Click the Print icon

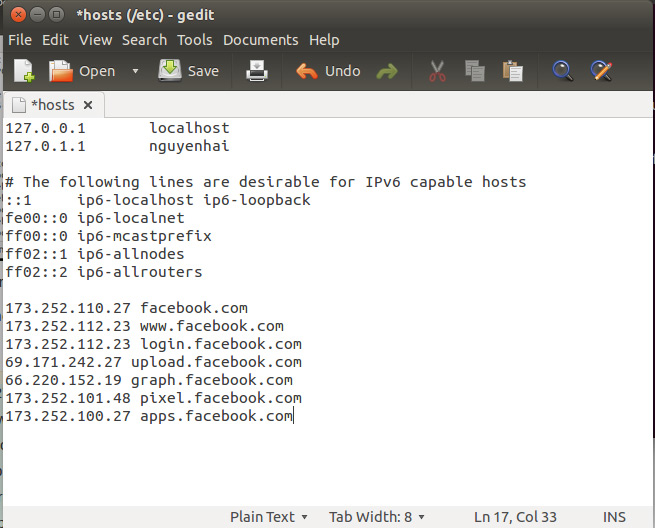(x=256, y=71)
